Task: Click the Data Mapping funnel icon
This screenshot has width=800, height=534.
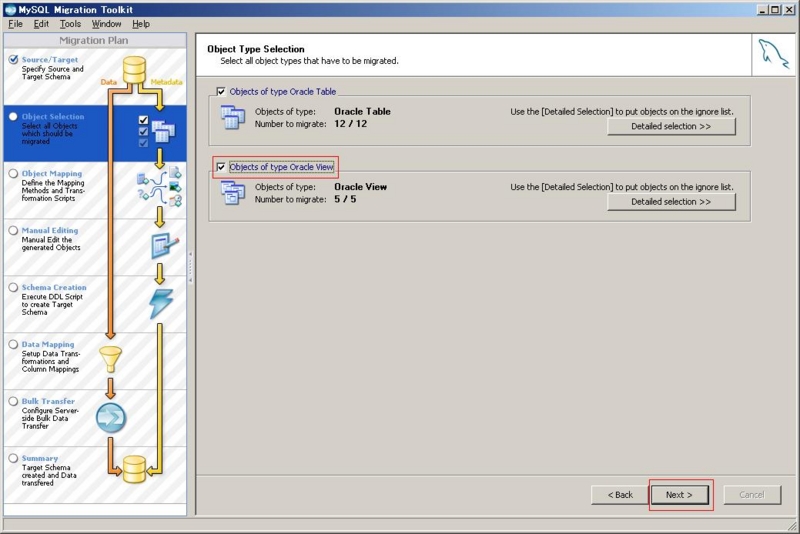Action: 110,360
